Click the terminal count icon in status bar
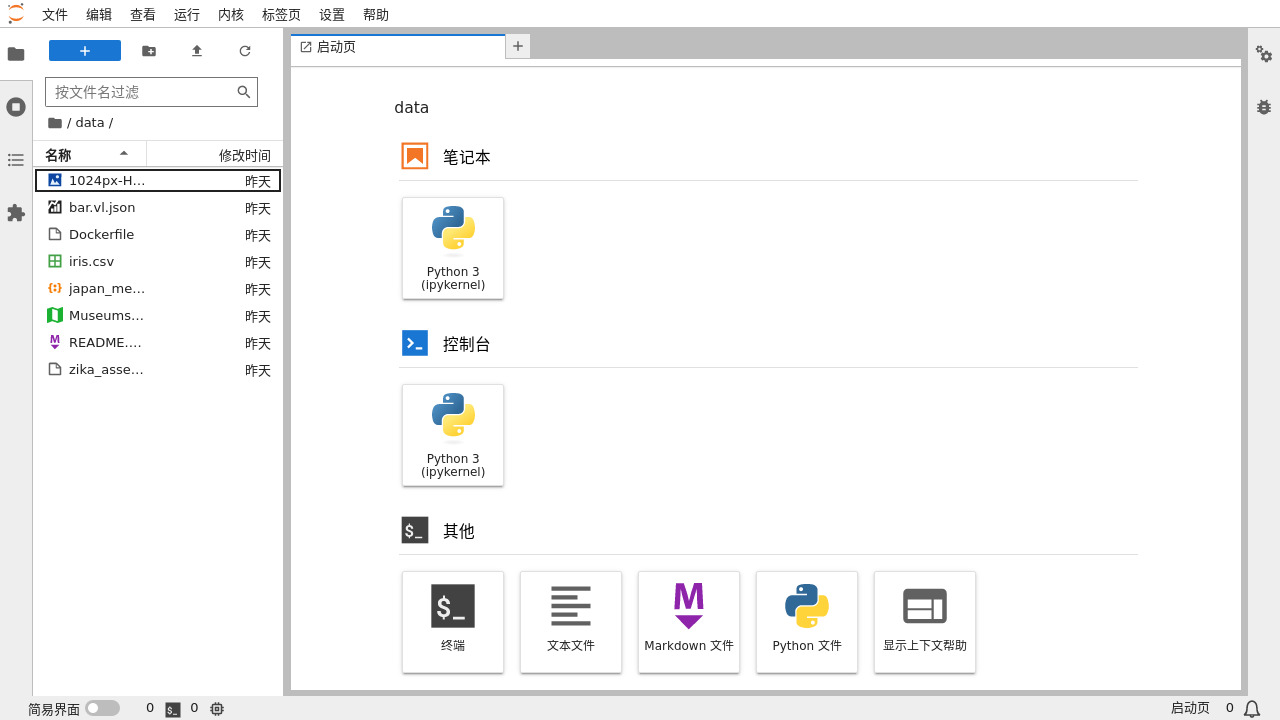 pyautogui.click(x=173, y=709)
